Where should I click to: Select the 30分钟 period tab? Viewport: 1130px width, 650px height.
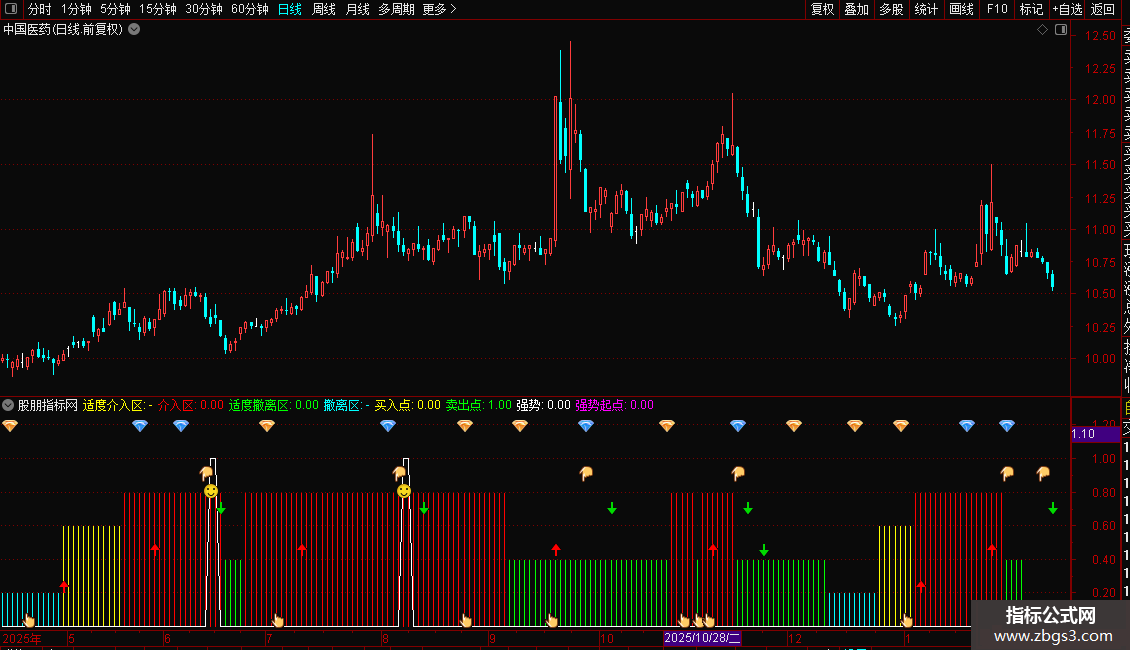(204, 9)
